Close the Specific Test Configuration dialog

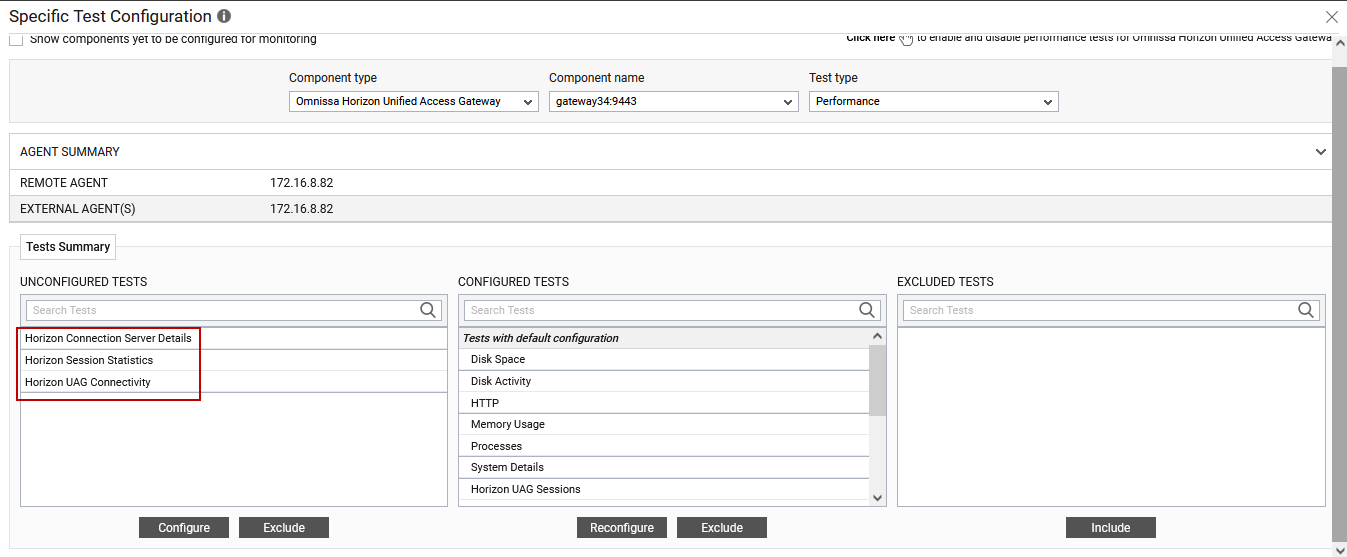[x=1331, y=17]
